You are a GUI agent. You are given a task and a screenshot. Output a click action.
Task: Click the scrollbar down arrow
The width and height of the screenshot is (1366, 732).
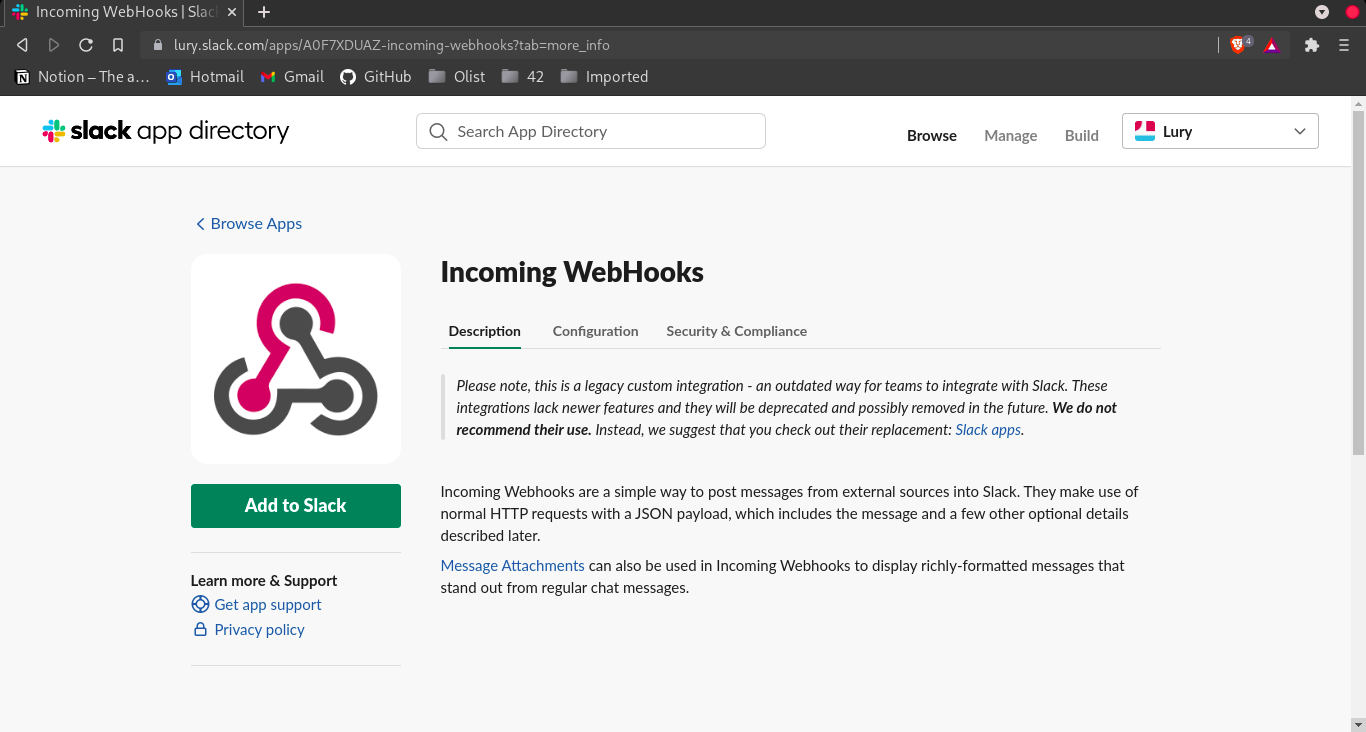1358,723
